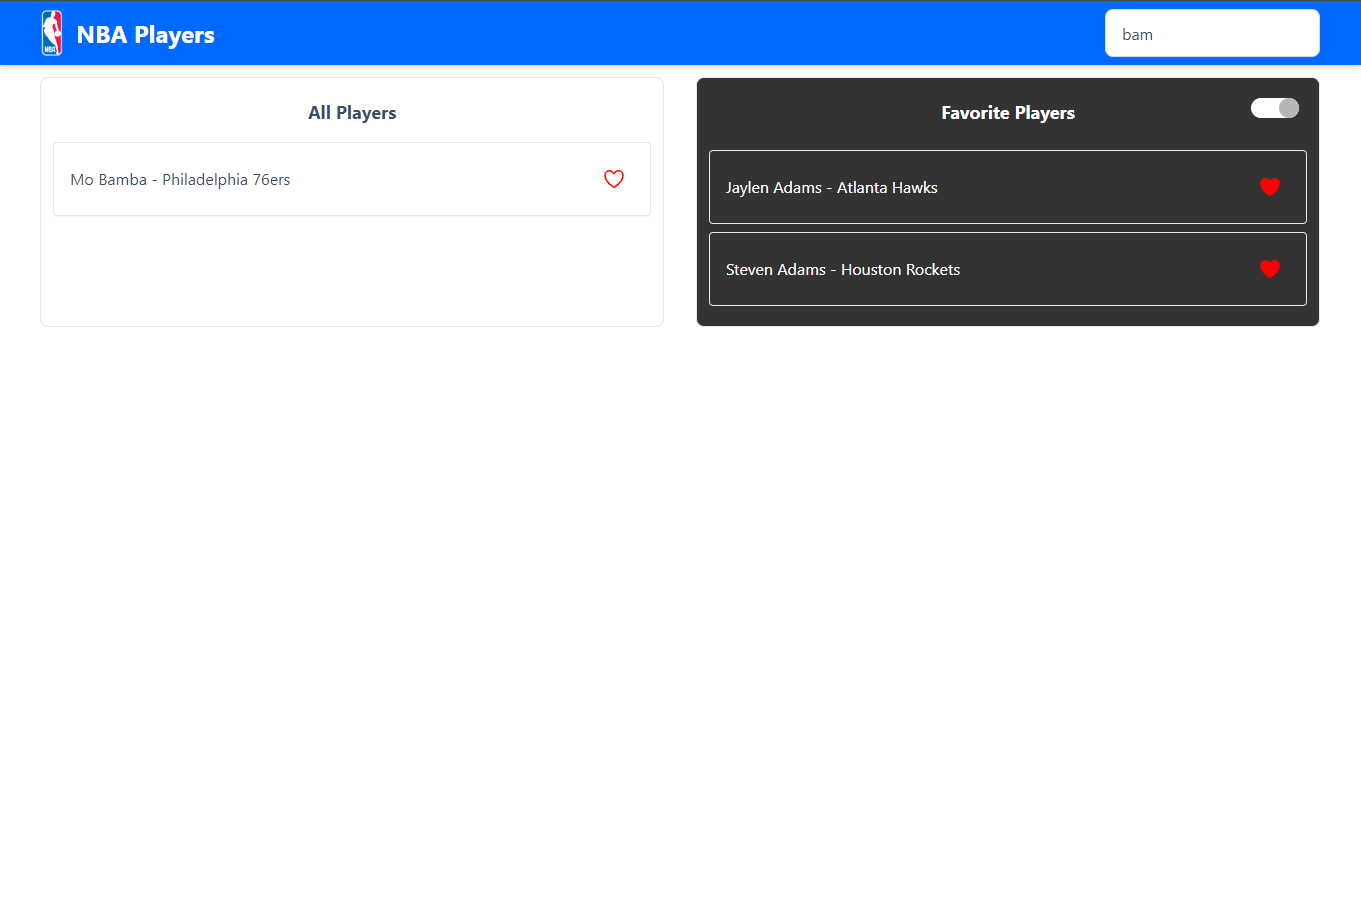1361x910 pixels.
Task: Select the Steven Adams - Houston Rockets row
Action: click(x=1008, y=269)
